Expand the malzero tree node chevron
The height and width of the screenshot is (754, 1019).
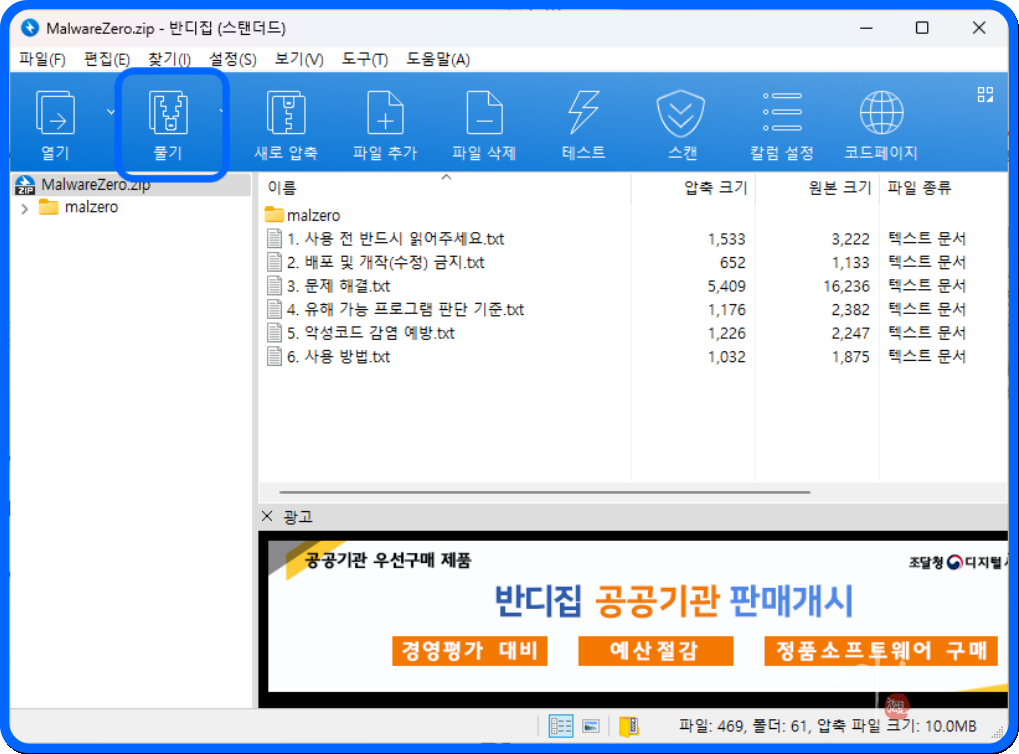pyautogui.click(x=25, y=209)
